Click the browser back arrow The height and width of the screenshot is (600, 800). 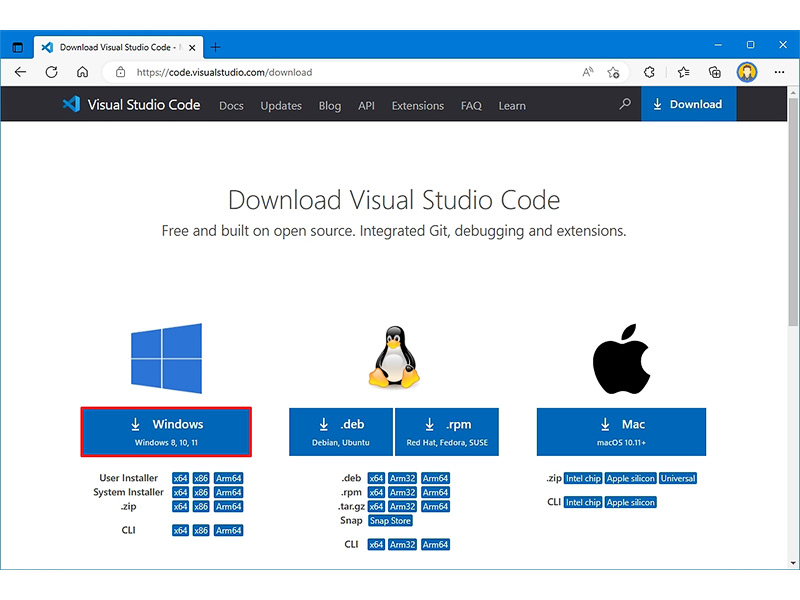tap(20, 72)
